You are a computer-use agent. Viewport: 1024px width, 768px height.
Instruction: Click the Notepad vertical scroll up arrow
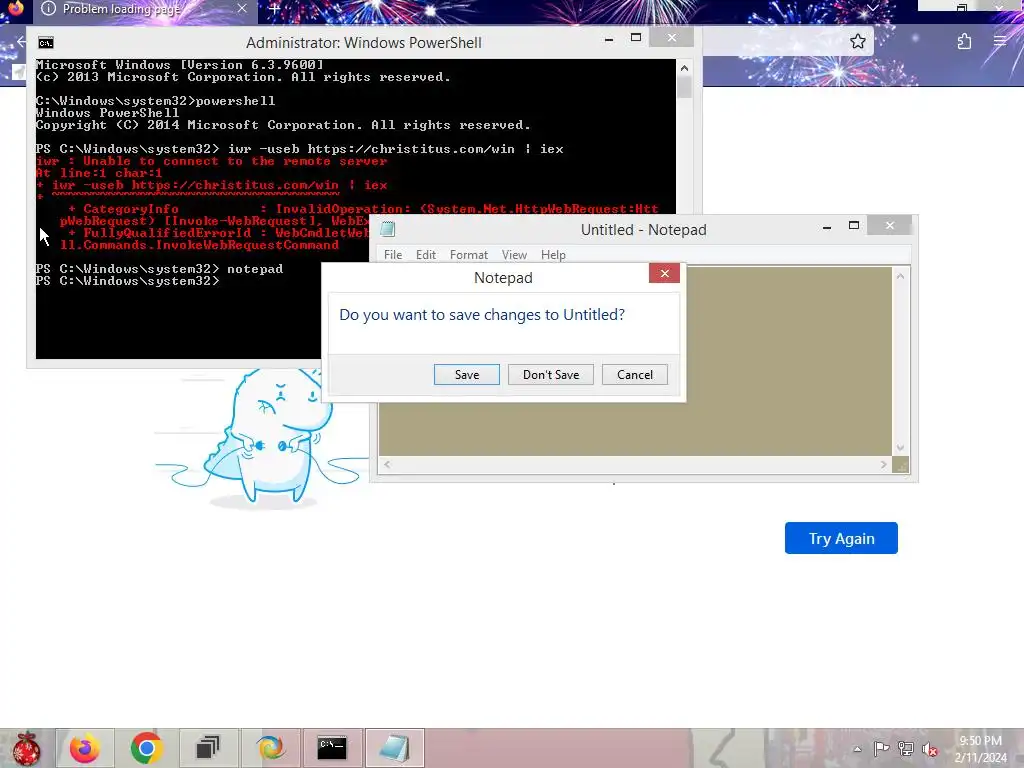tap(900, 276)
